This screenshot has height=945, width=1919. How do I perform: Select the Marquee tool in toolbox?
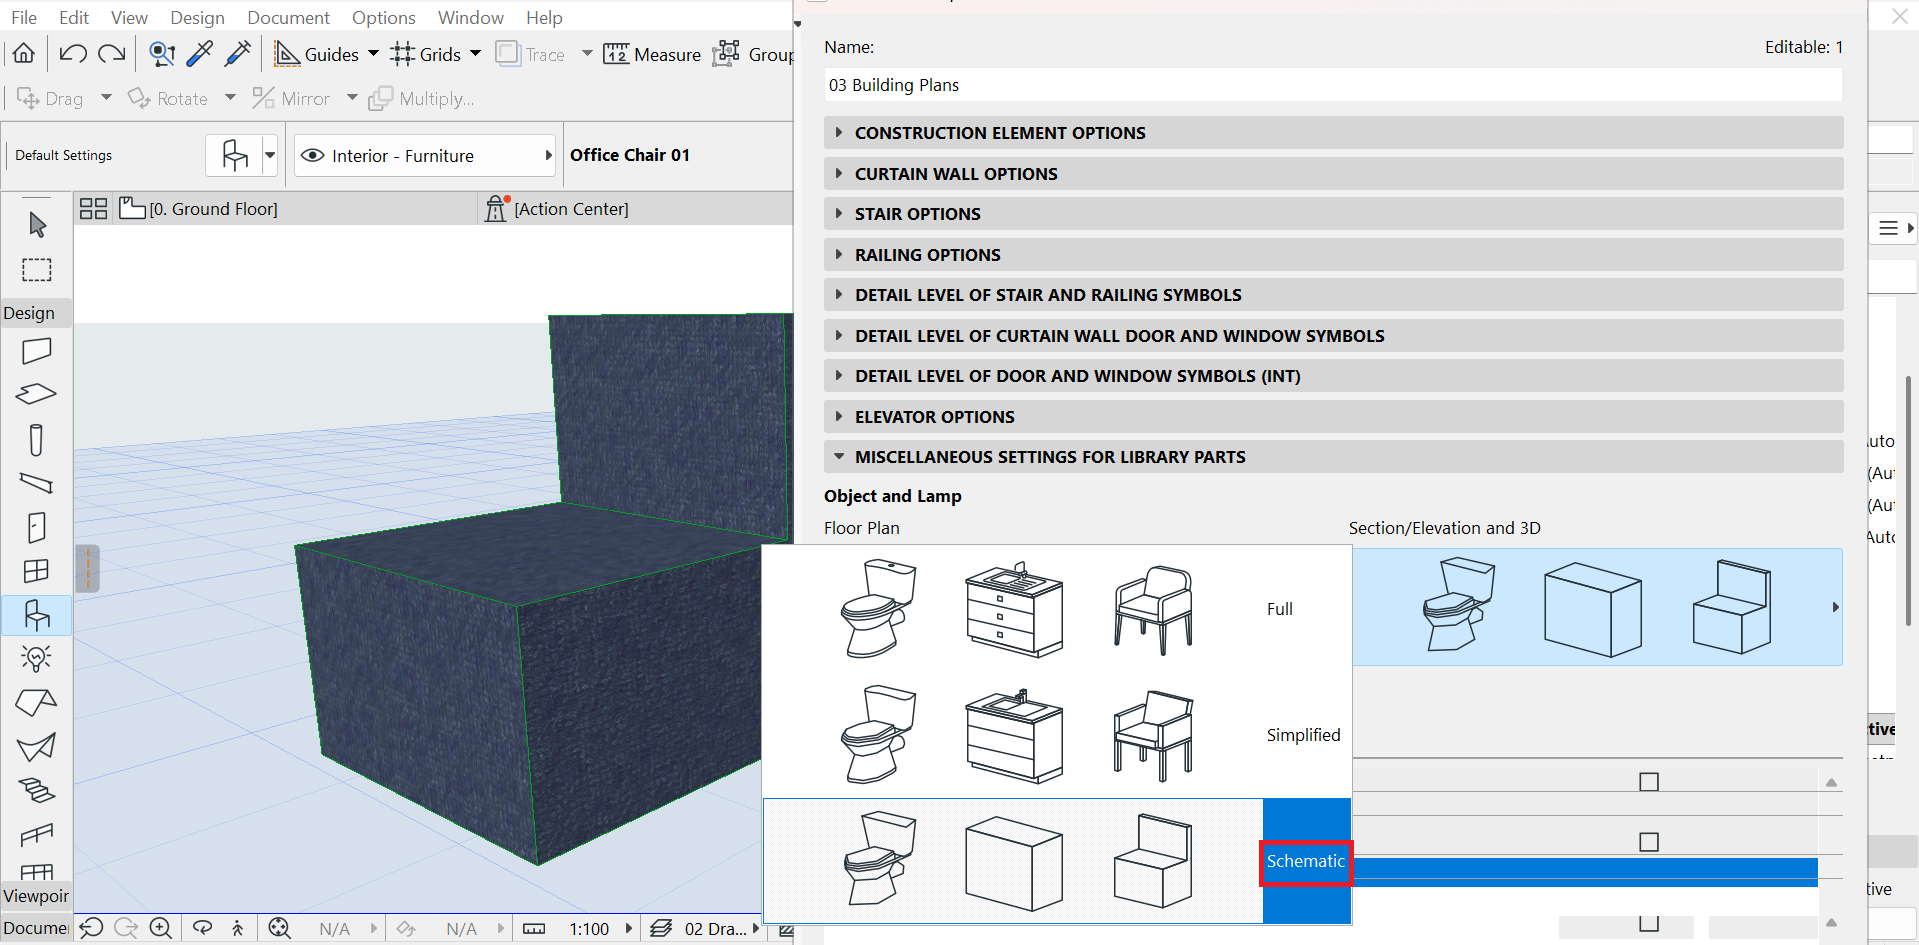[37, 270]
